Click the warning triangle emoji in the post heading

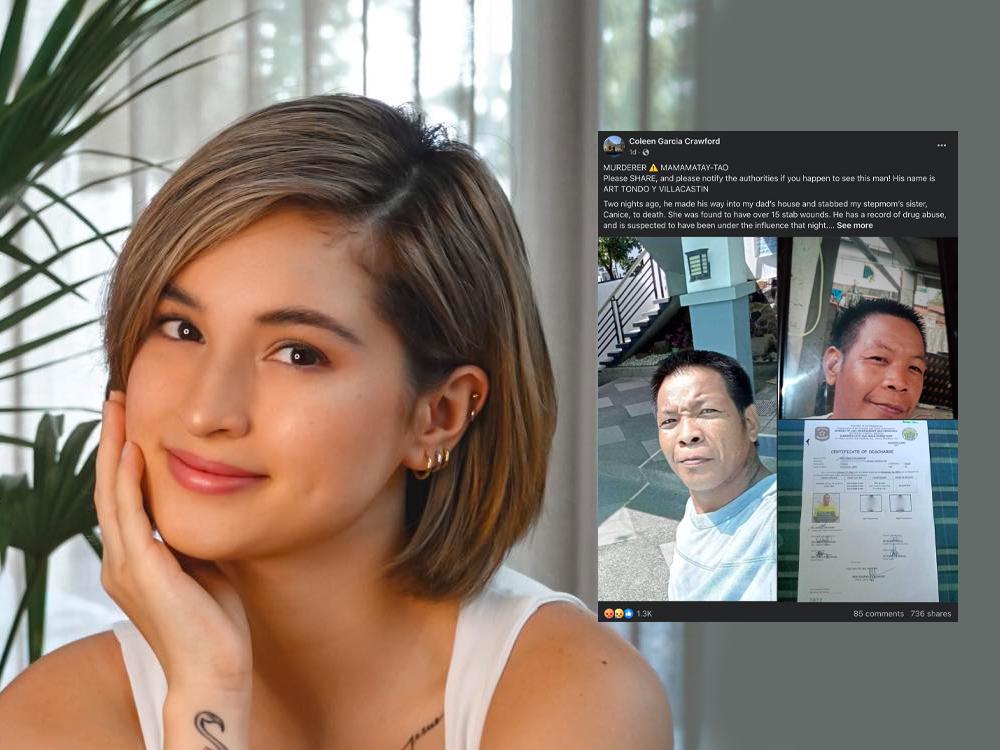(653, 167)
